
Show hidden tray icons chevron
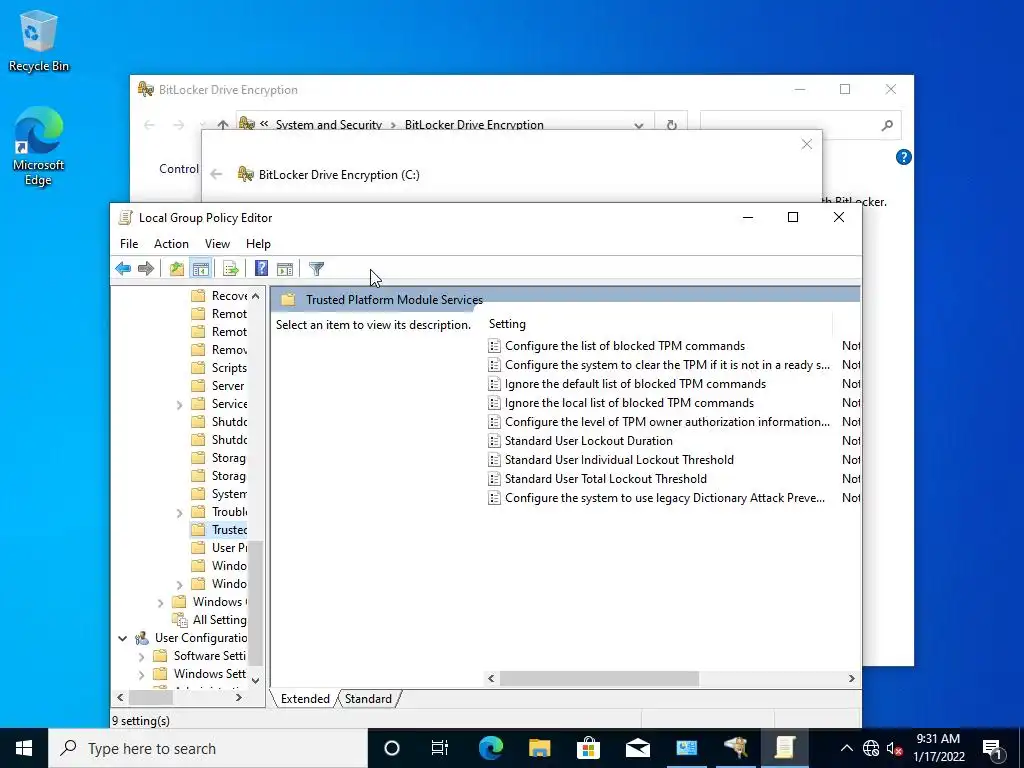pos(846,748)
